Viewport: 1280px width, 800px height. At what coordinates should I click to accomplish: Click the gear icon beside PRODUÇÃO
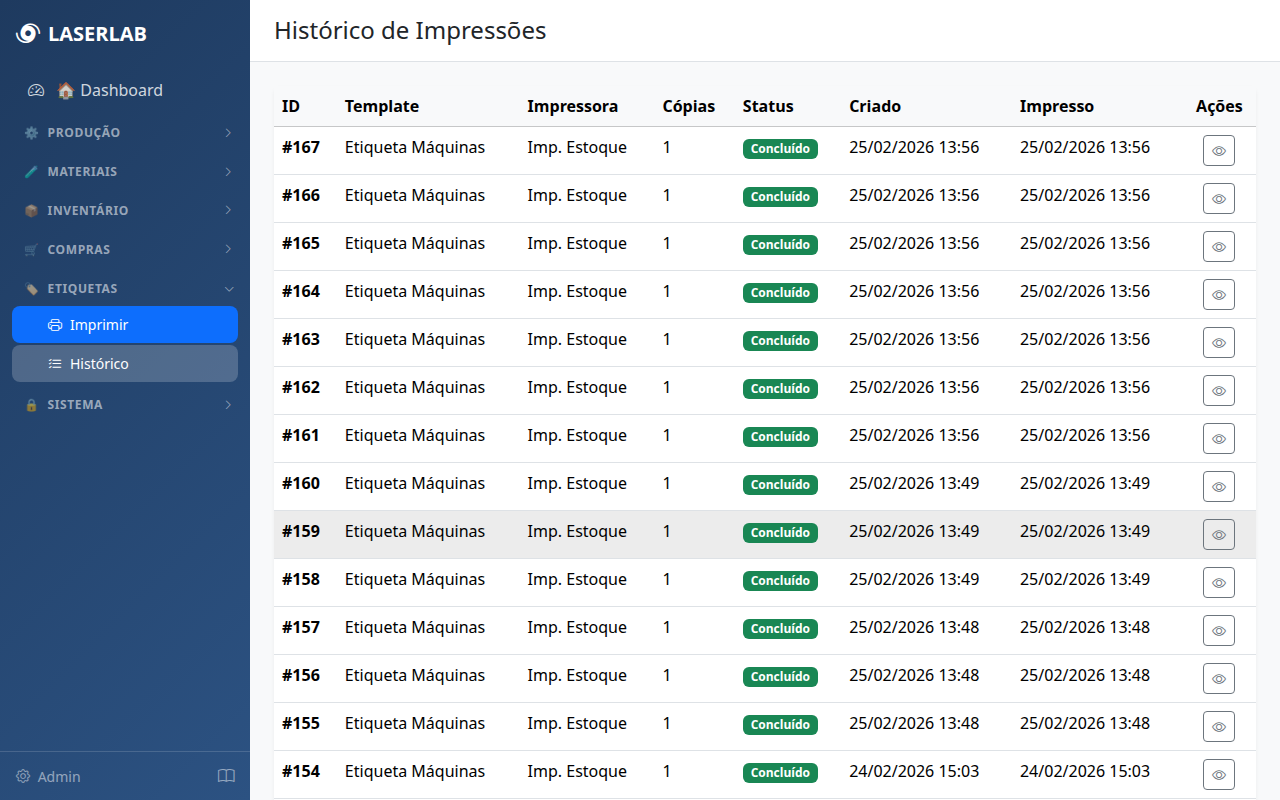pos(33,132)
